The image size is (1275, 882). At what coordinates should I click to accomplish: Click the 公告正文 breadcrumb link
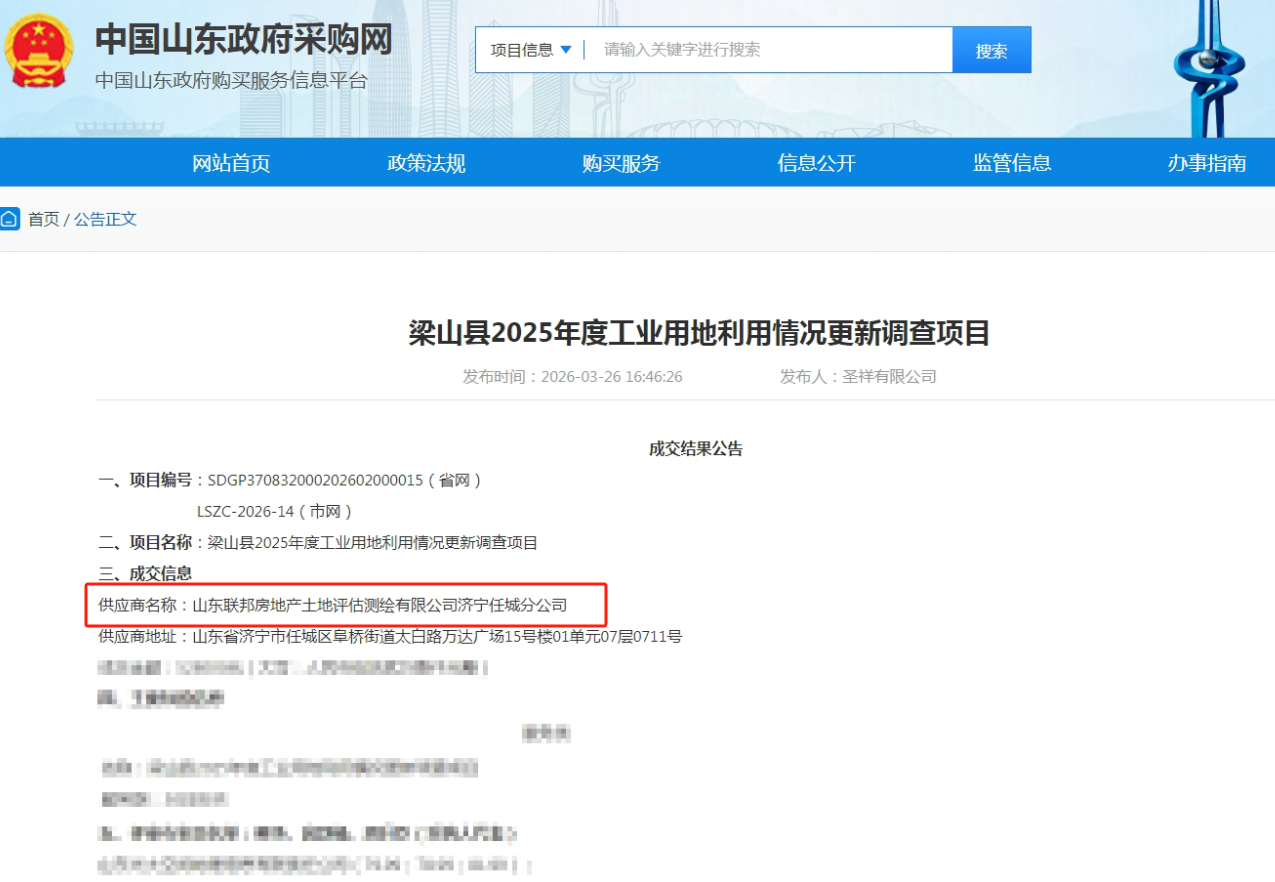tap(105, 219)
